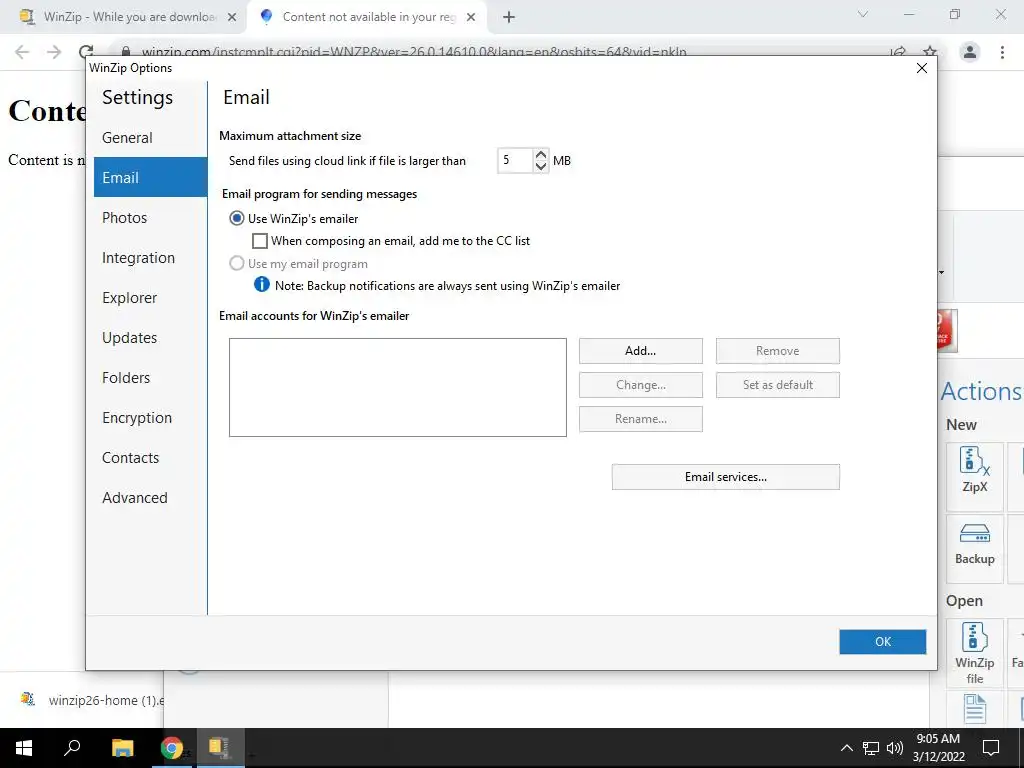This screenshot has height=768, width=1024.
Task: Click the blue info note icon
Action: point(261,284)
